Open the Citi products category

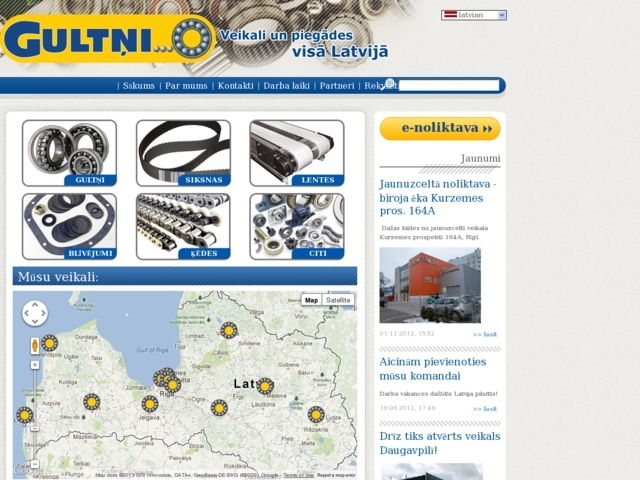(297, 227)
